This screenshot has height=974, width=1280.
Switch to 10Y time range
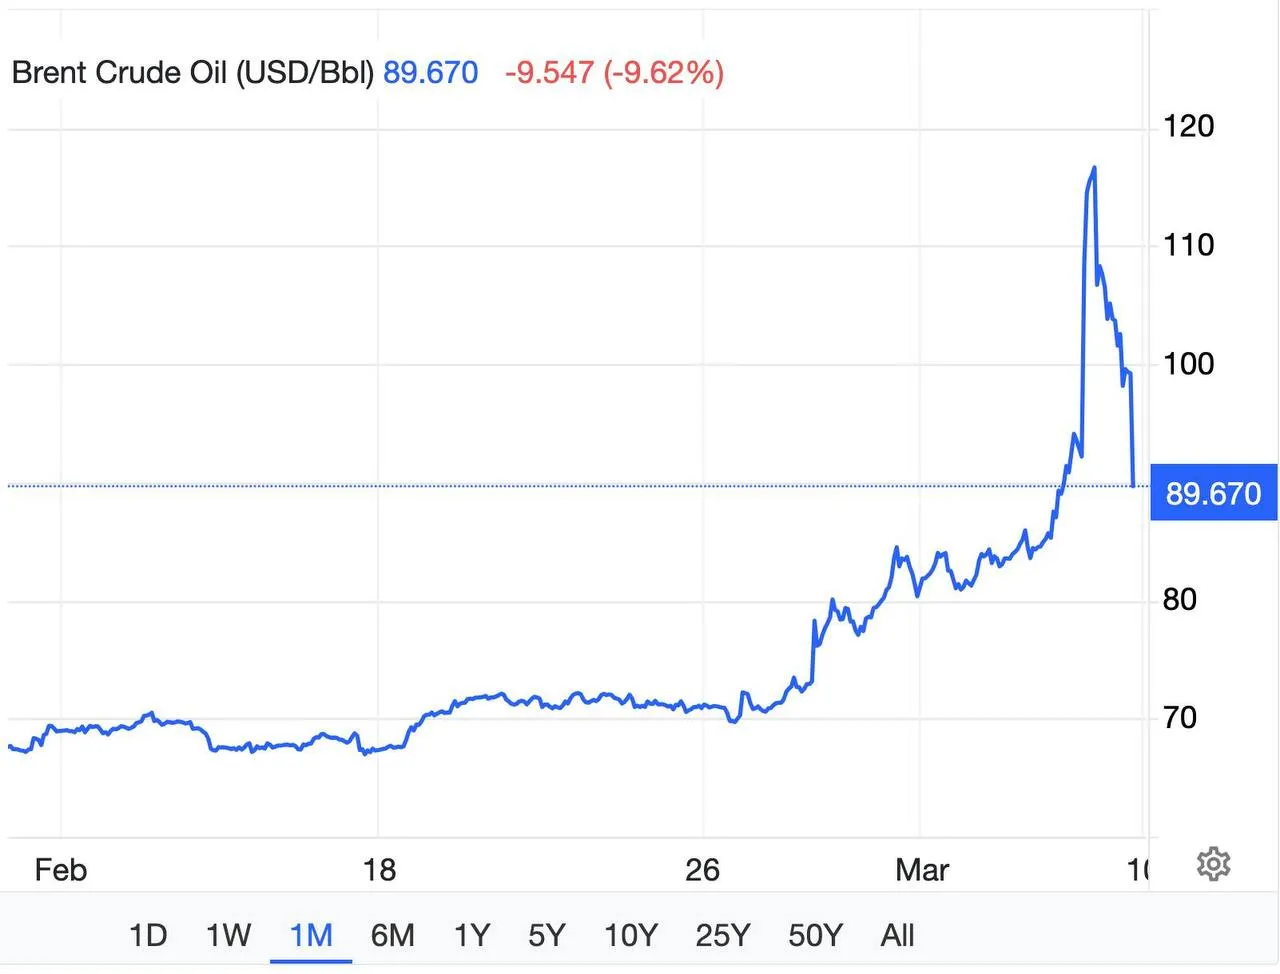(631, 936)
